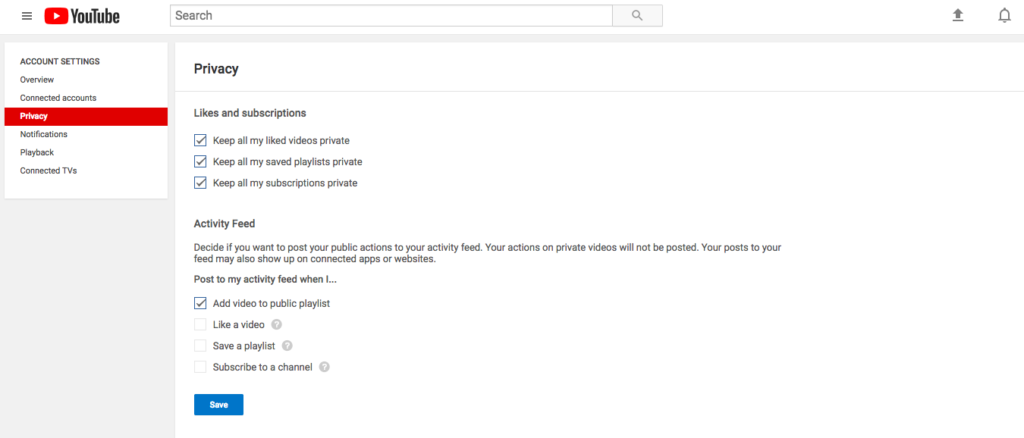Viewport: 1024px width, 438px height.
Task: Click the blue Save button
Action: [x=218, y=405]
